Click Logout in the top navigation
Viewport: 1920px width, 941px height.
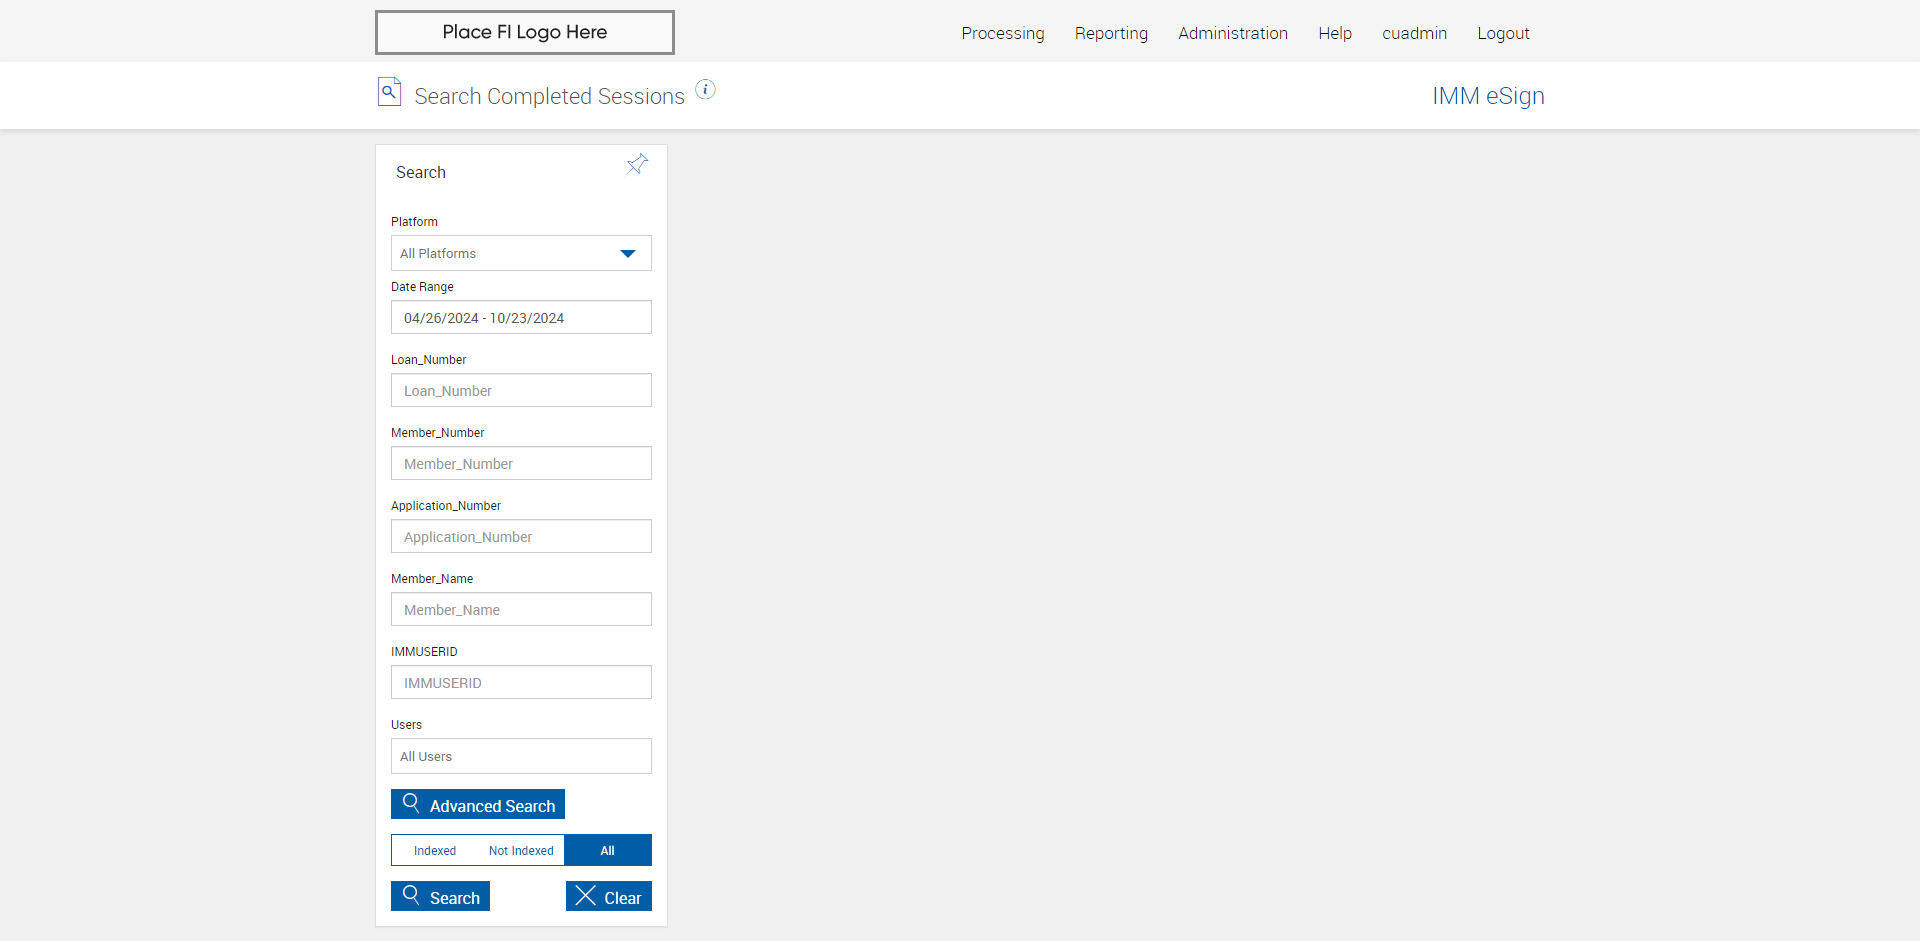click(1503, 33)
